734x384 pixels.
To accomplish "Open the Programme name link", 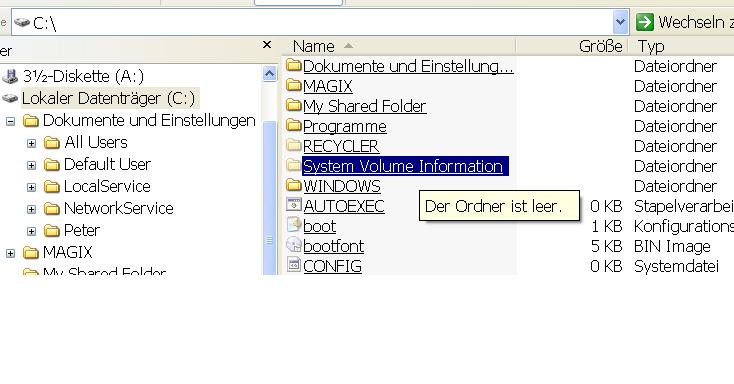I will pyautogui.click(x=345, y=126).
